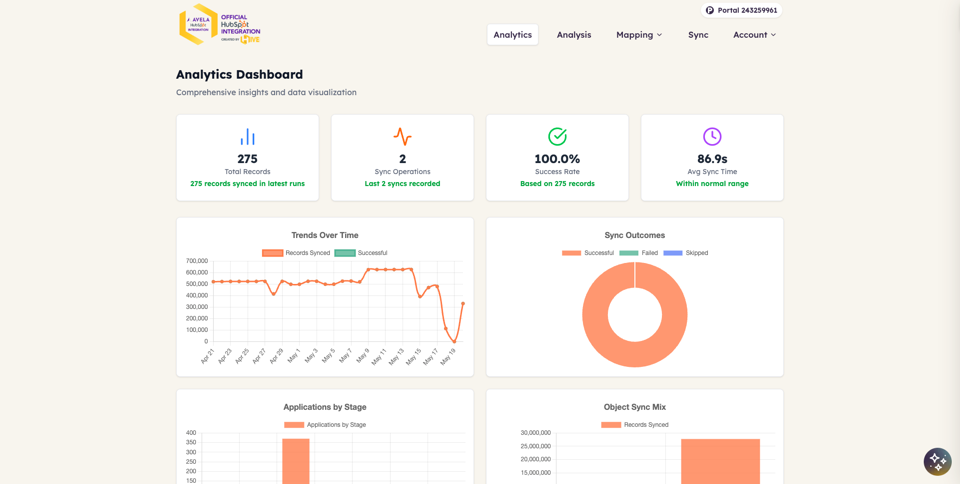
Task: Click the Applications by Stage chart title
Action: pos(325,407)
